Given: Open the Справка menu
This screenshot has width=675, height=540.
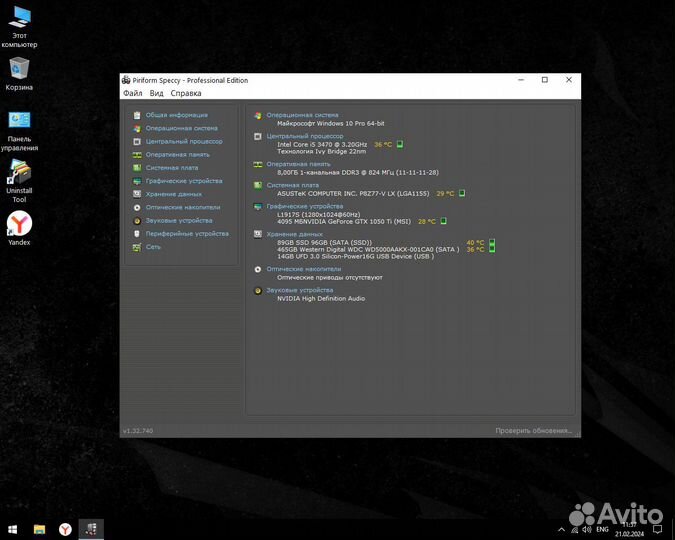Looking at the screenshot, I should 186,93.
